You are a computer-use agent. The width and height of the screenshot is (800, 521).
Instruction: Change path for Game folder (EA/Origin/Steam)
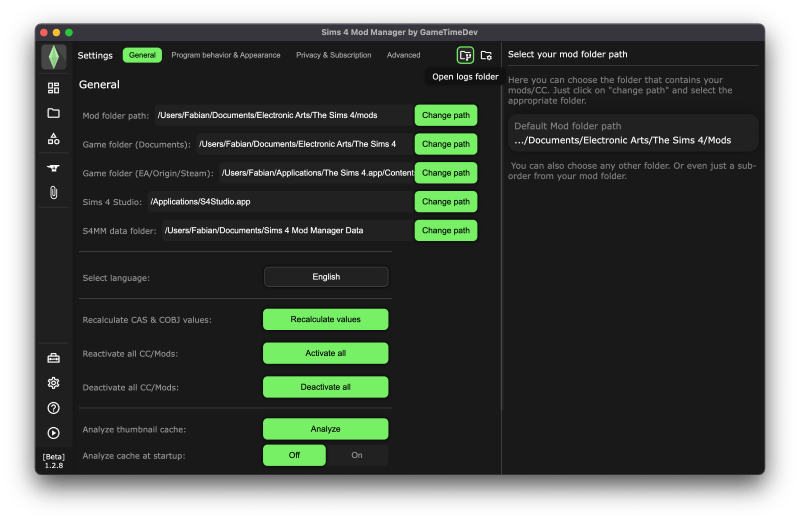[x=446, y=173]
